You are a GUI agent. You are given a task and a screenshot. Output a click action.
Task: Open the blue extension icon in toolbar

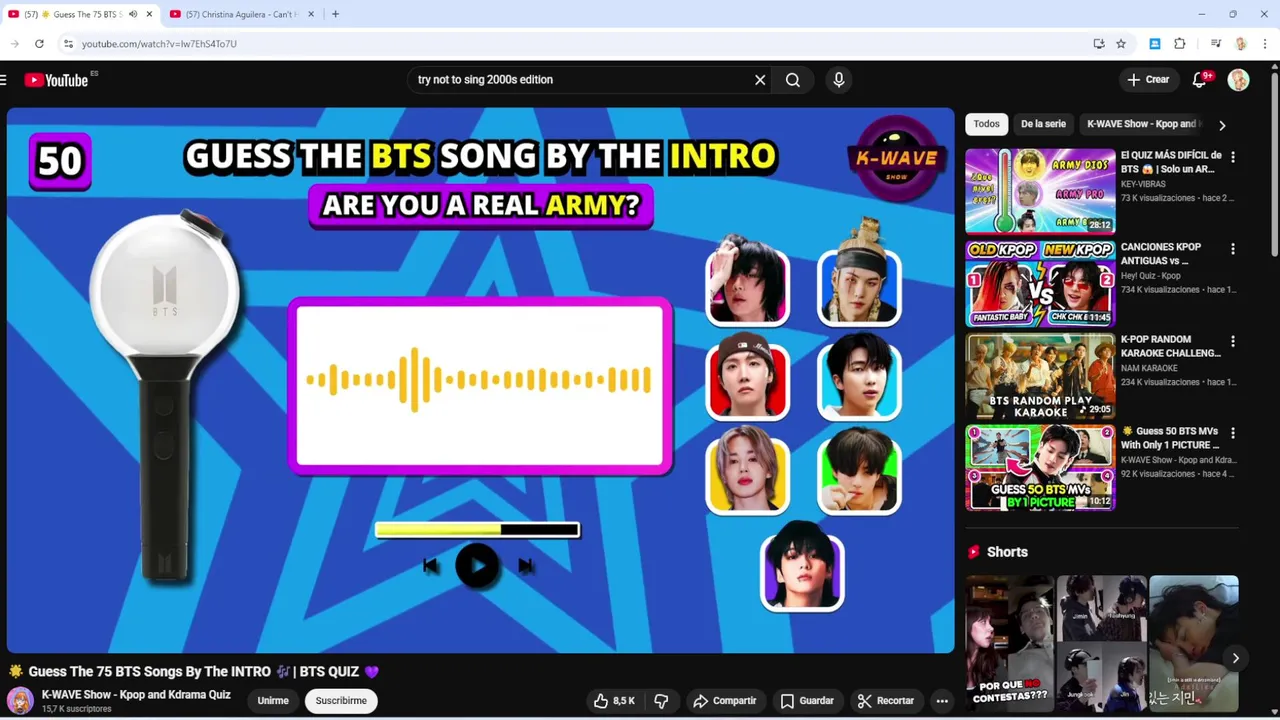click(1155, 44)
